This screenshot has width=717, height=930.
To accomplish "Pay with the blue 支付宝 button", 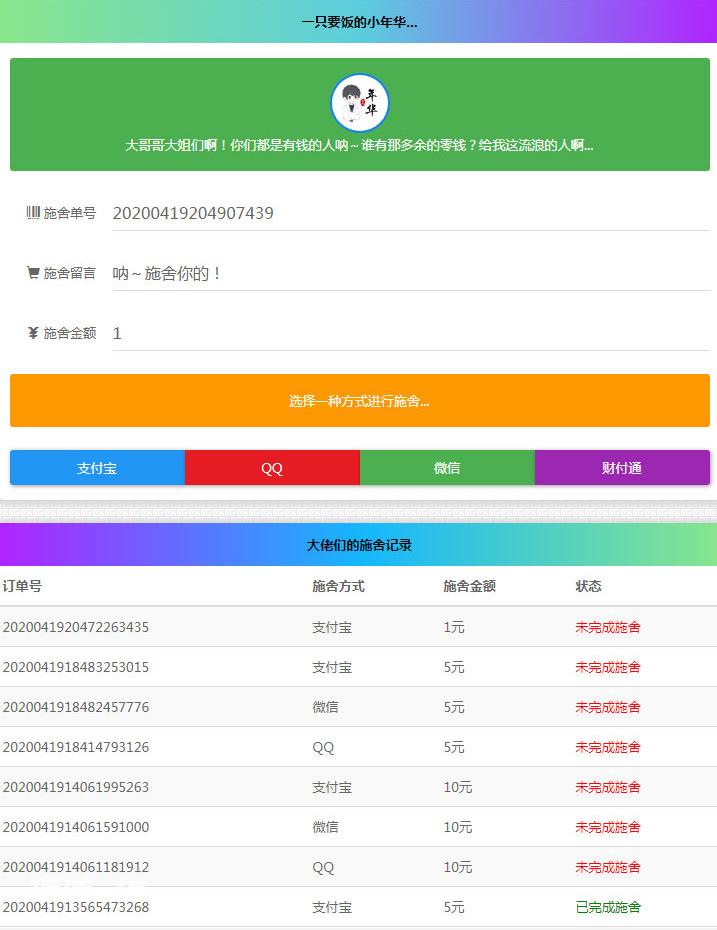I will pyautogui.click(x=97, y=467).
